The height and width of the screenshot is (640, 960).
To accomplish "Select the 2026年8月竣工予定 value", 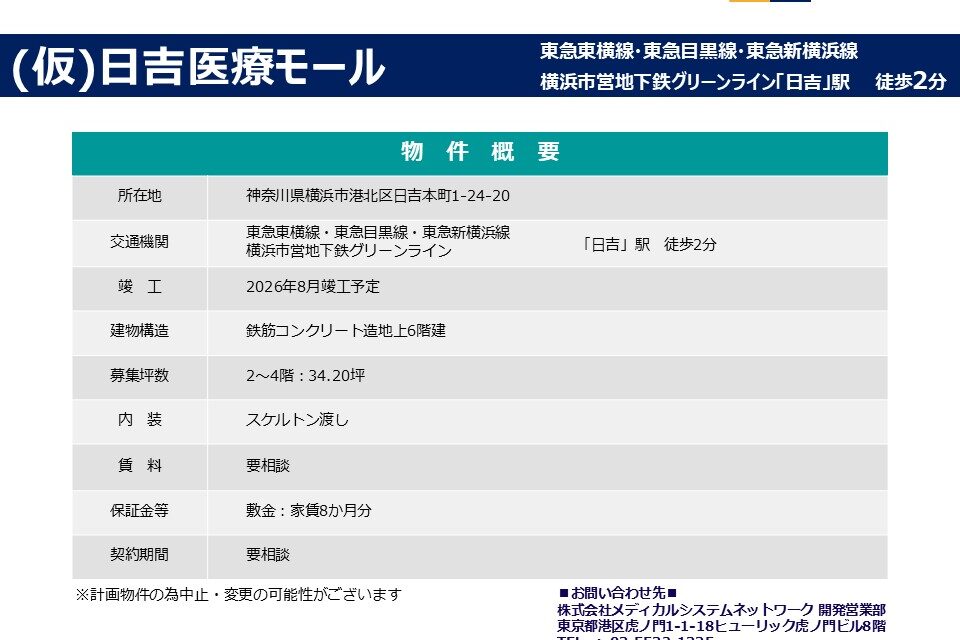I will (x=312, y=287).
